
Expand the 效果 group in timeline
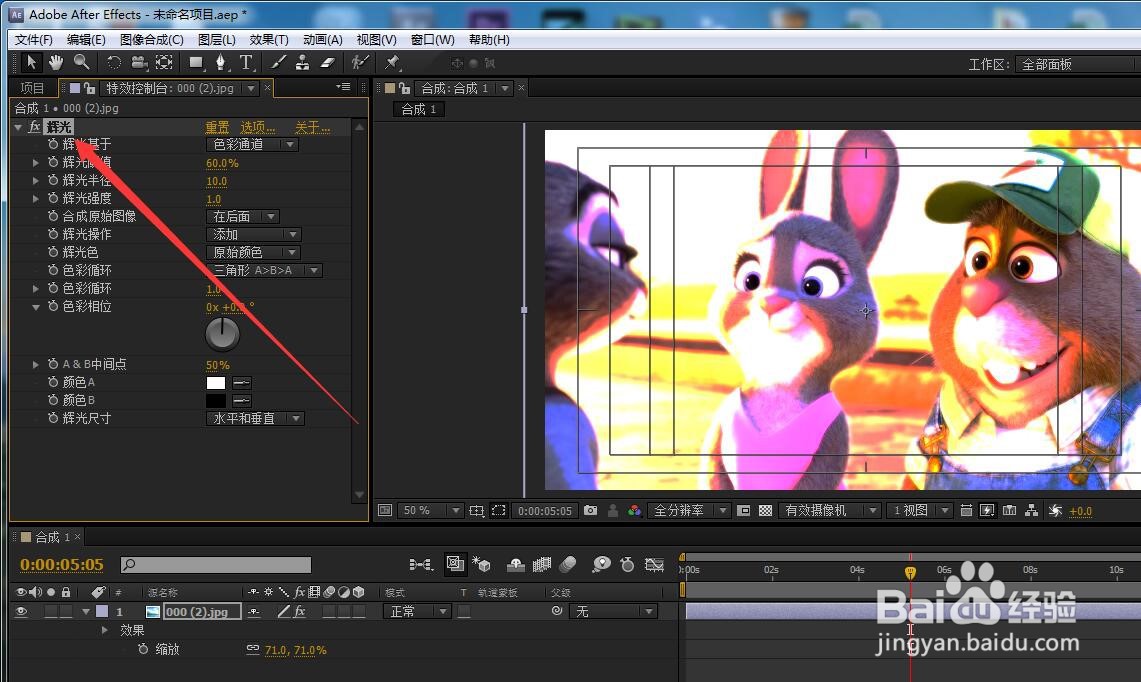[105, 630]
